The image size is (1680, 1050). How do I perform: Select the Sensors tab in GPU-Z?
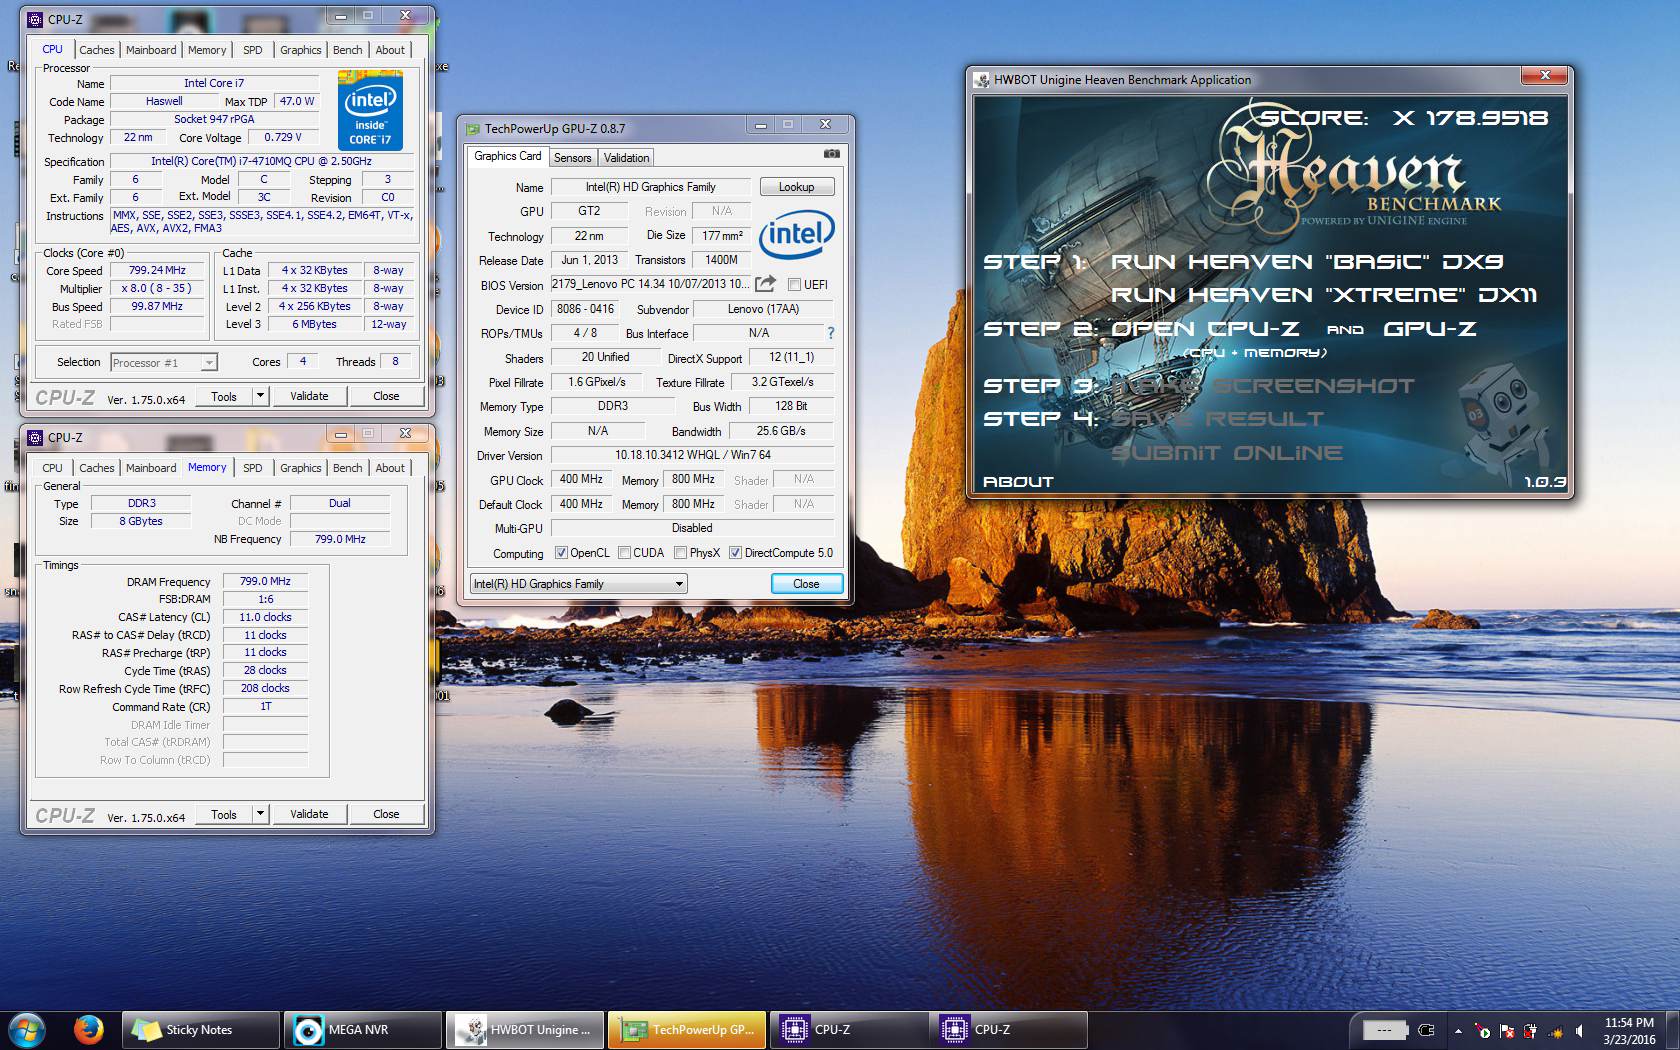(573, 158)
